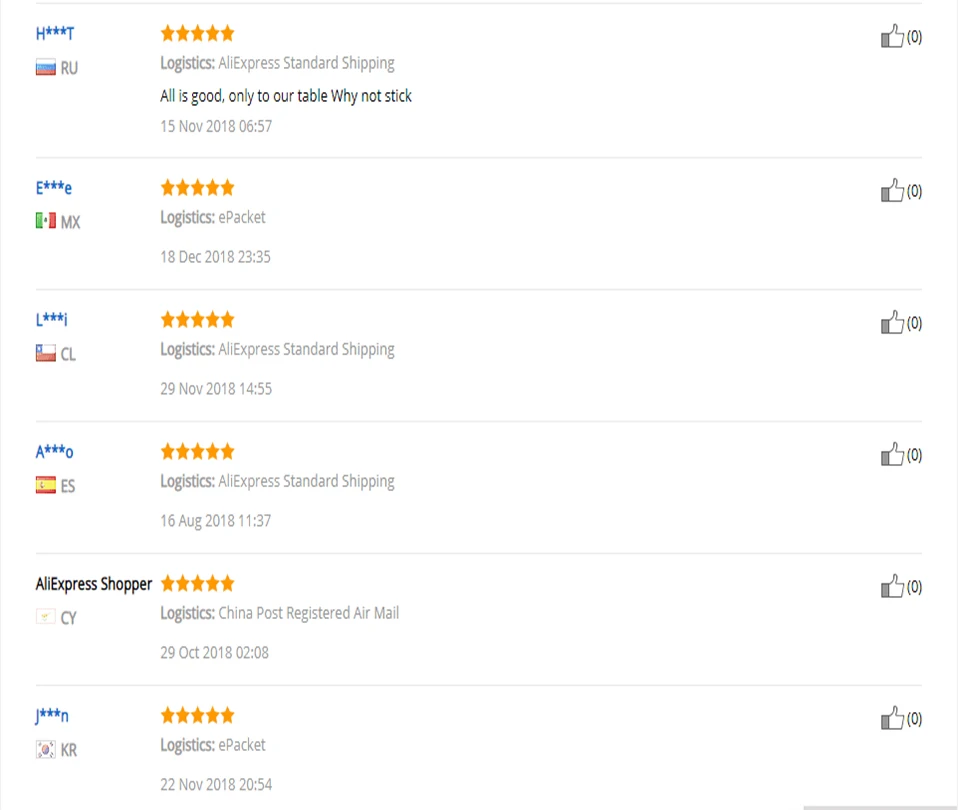The width and height of the screenshot is (958, 810).
Task: Click the Russian flag icon by RU
Action: click(x=46, y=68)
